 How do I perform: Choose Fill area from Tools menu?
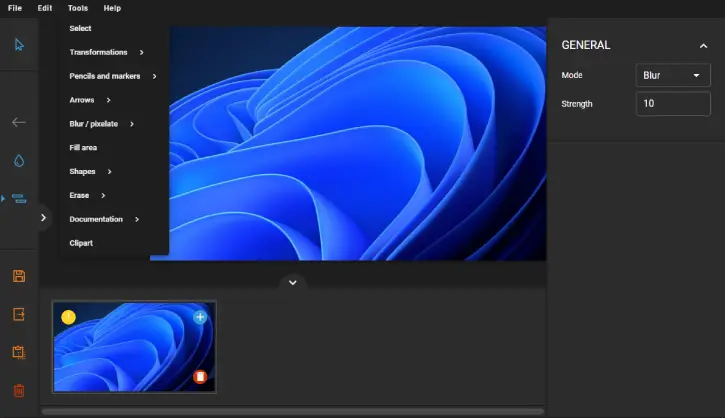click(x=83, y=148)
